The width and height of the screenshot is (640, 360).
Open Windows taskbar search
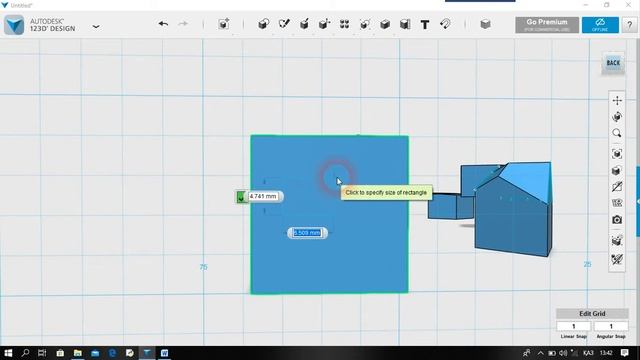coord(25,353)
